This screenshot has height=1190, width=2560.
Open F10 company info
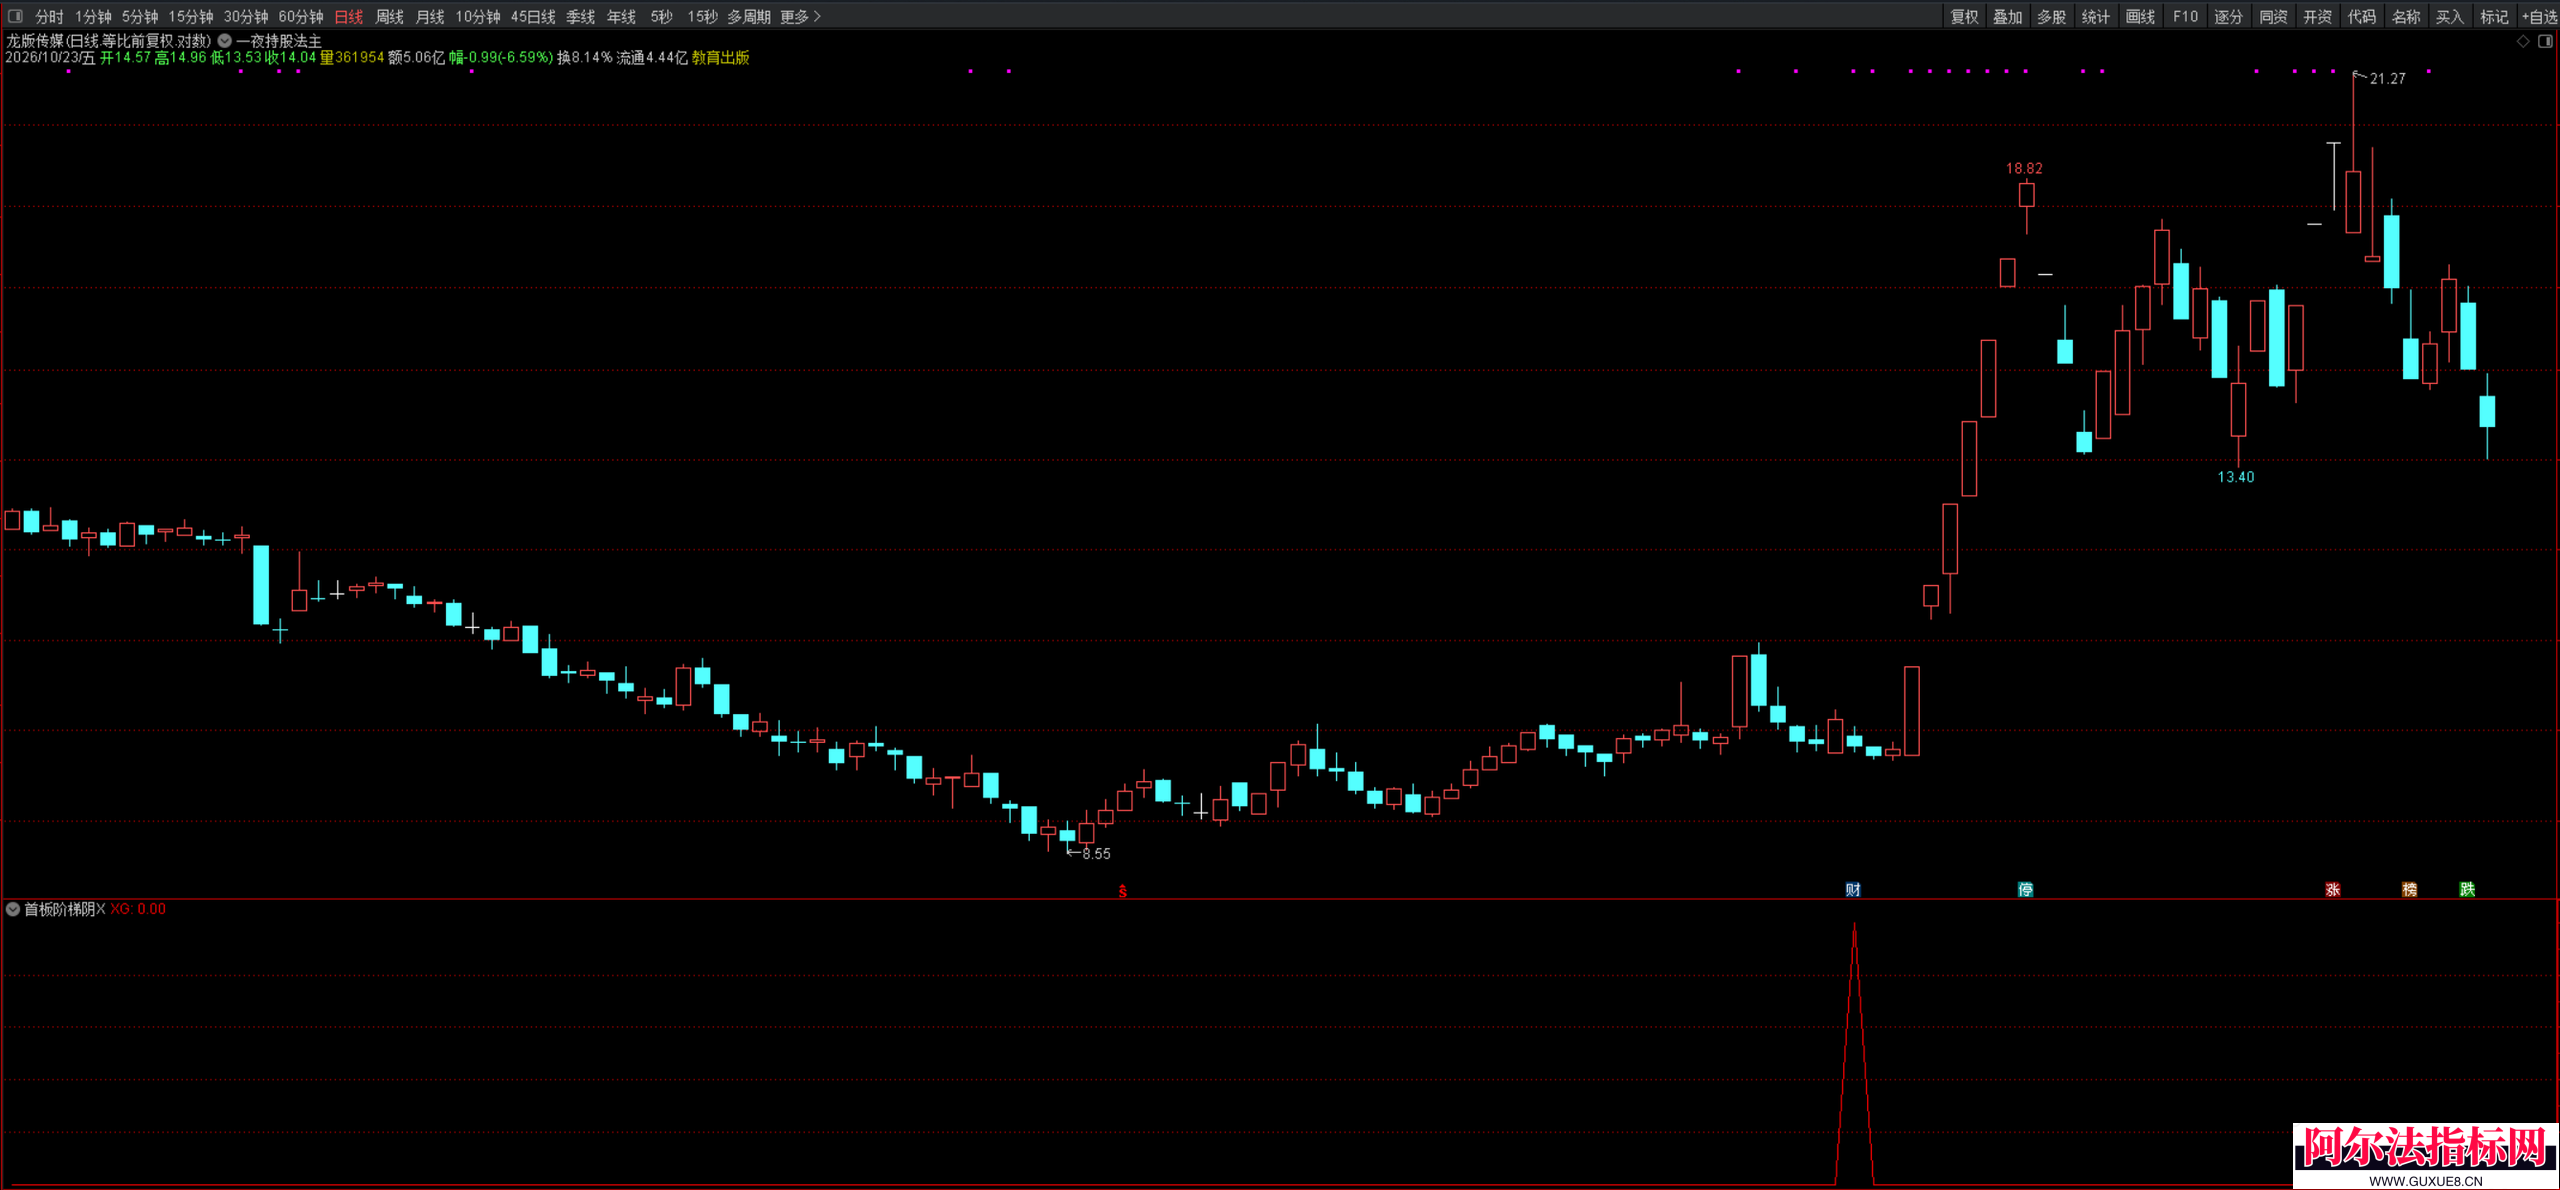coord(2185,16)
